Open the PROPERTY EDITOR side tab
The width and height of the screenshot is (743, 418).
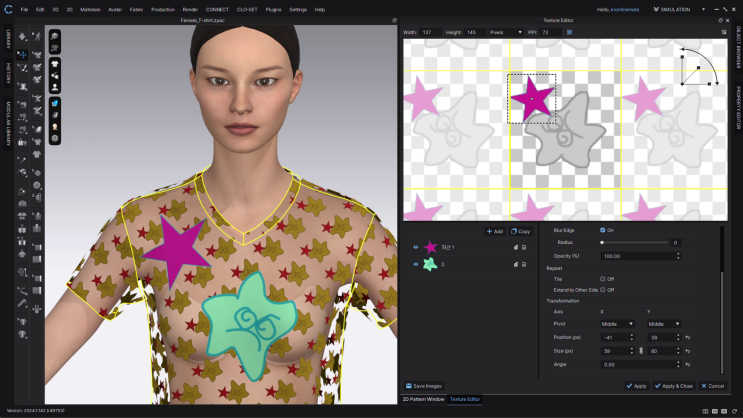tap(738, 107)
